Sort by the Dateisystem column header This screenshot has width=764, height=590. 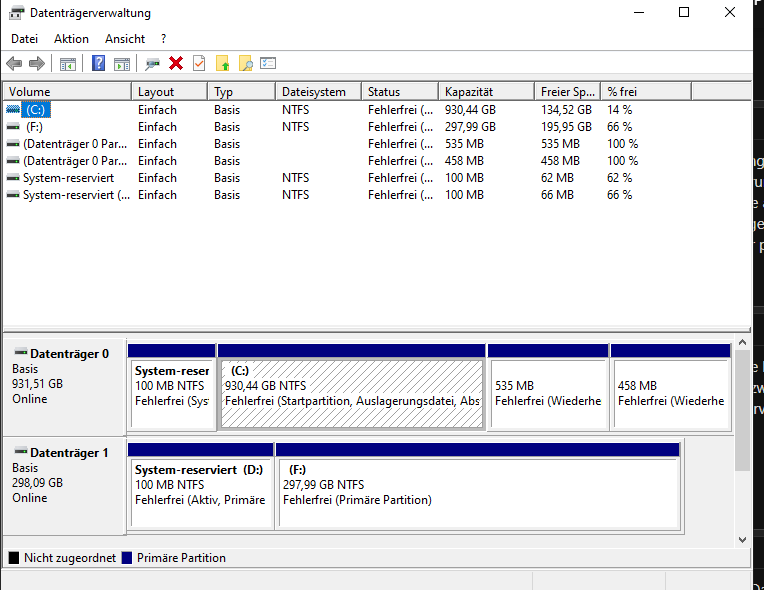tap(319, 92)
